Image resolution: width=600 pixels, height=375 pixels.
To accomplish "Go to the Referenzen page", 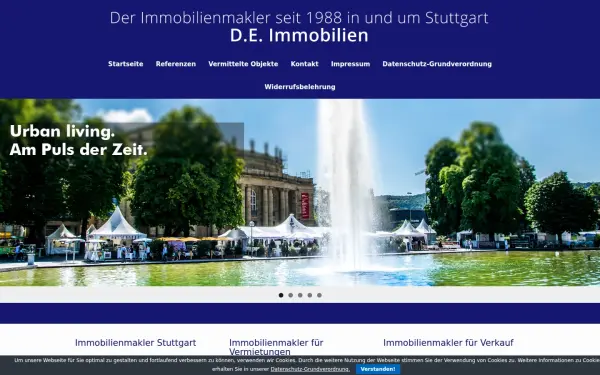I will tap(176, 64).
